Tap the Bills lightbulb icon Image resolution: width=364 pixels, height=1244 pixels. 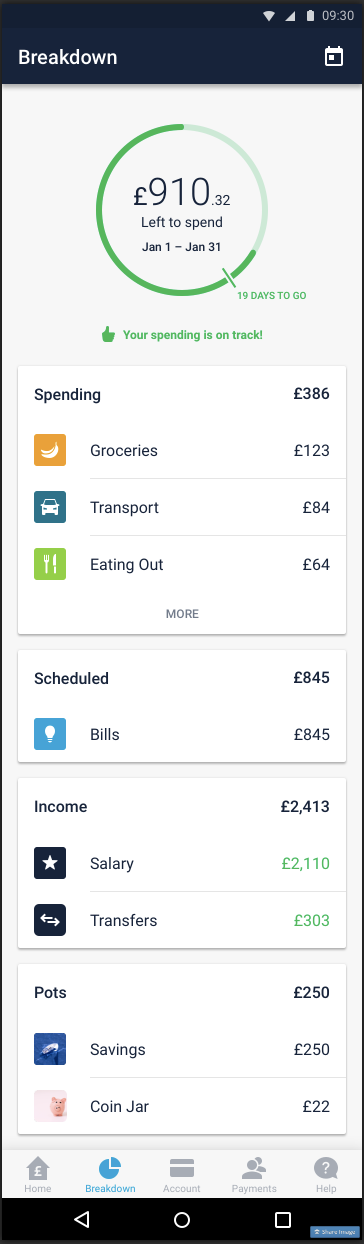pyautogui.click(x=50, y=734)
